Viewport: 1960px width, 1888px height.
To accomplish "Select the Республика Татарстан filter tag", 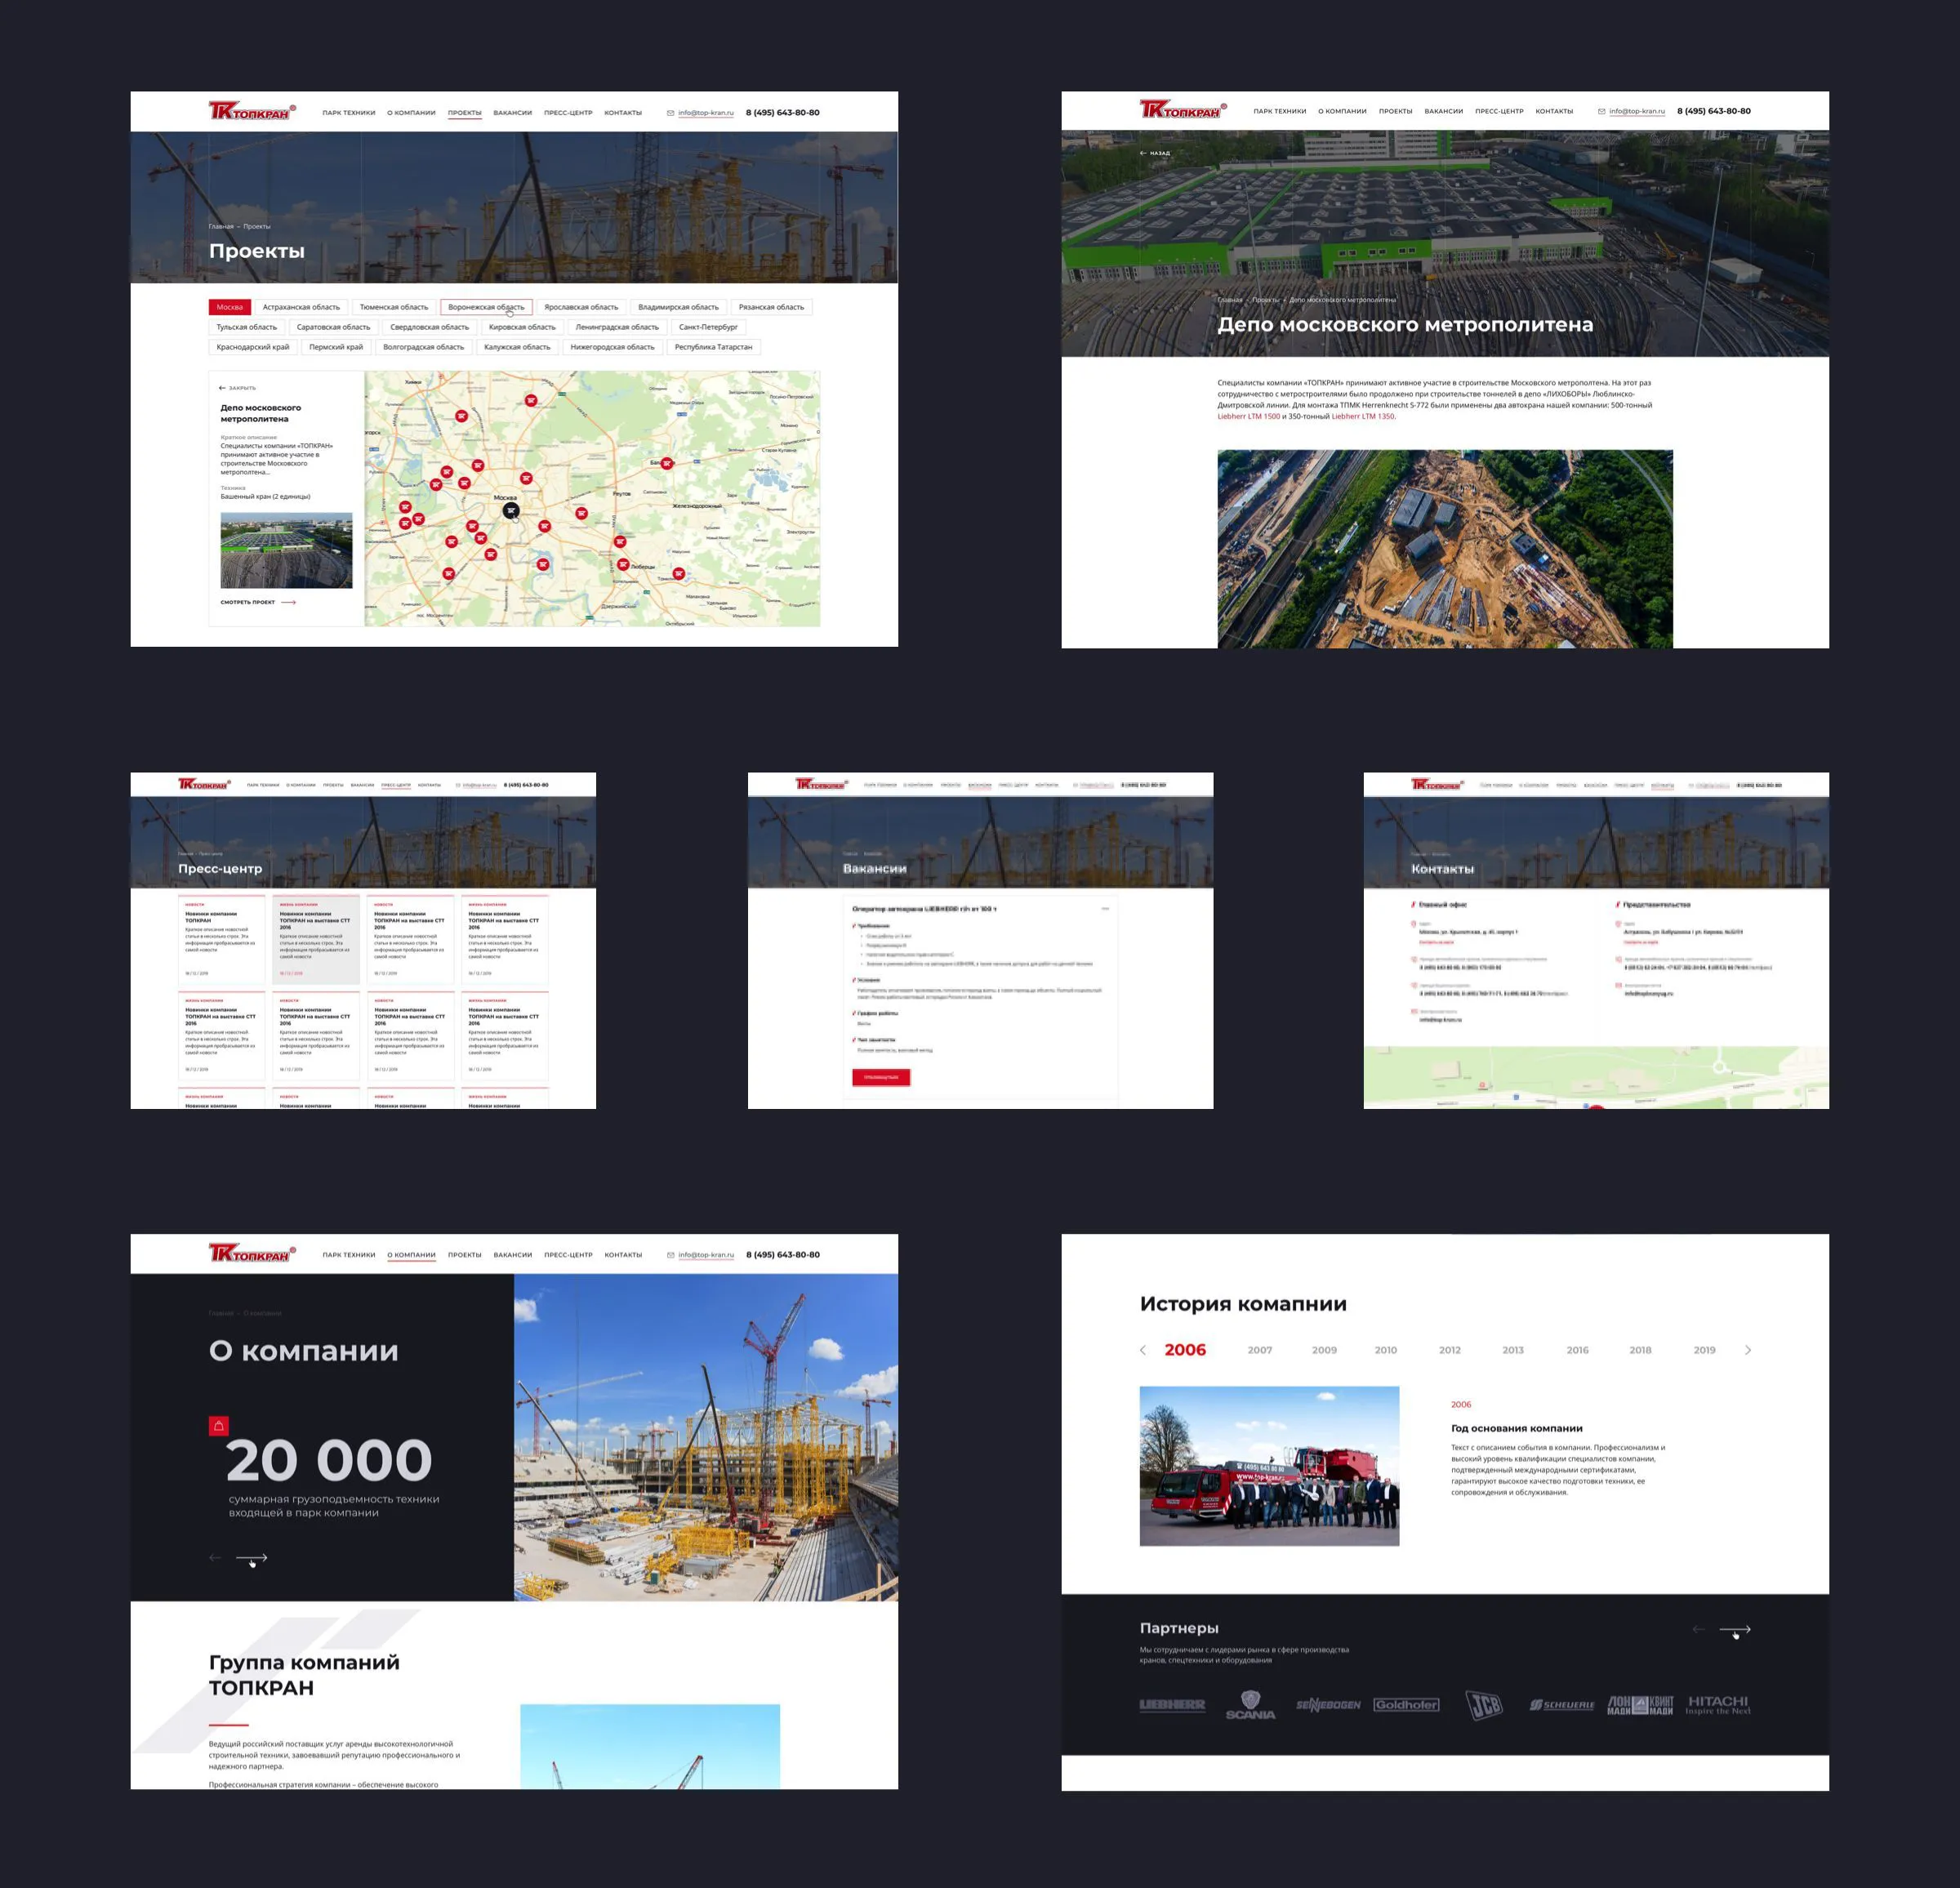I will click(713, 347).
